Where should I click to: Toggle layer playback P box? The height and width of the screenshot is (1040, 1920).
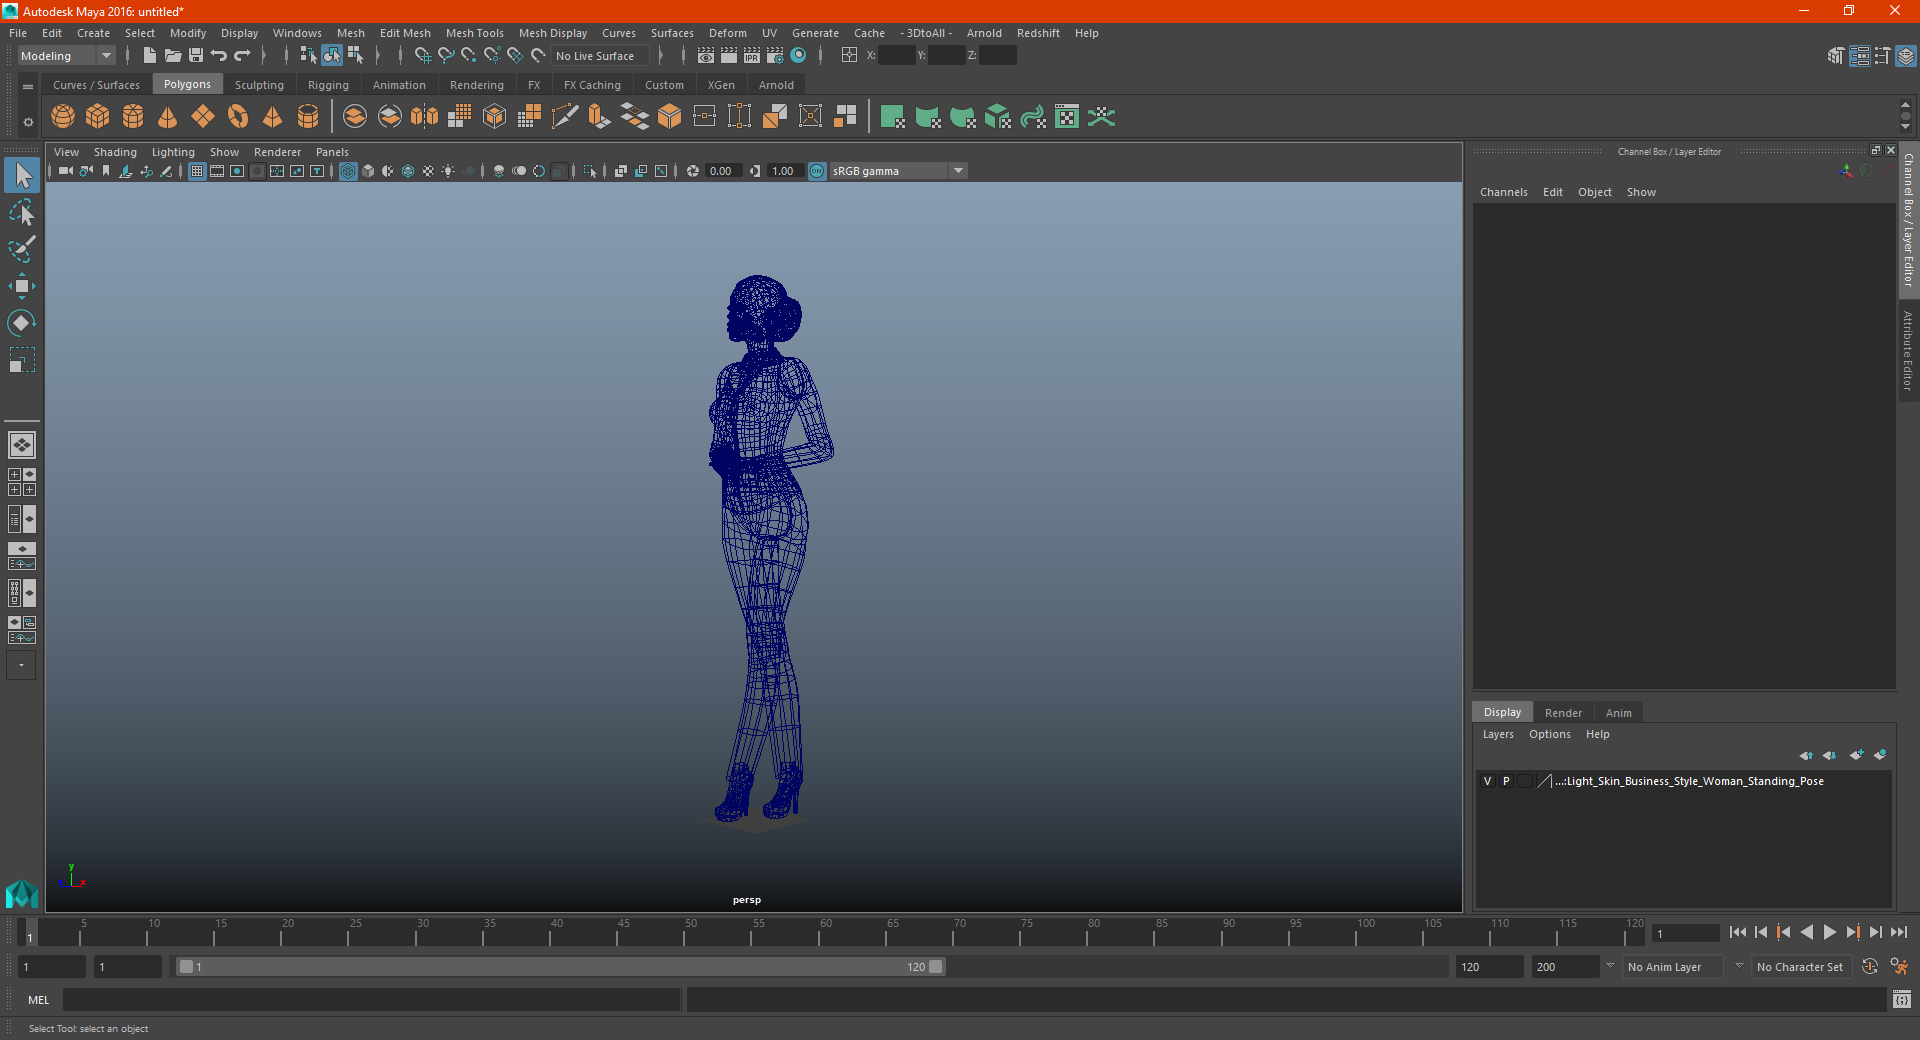[x=1506, y=781]
